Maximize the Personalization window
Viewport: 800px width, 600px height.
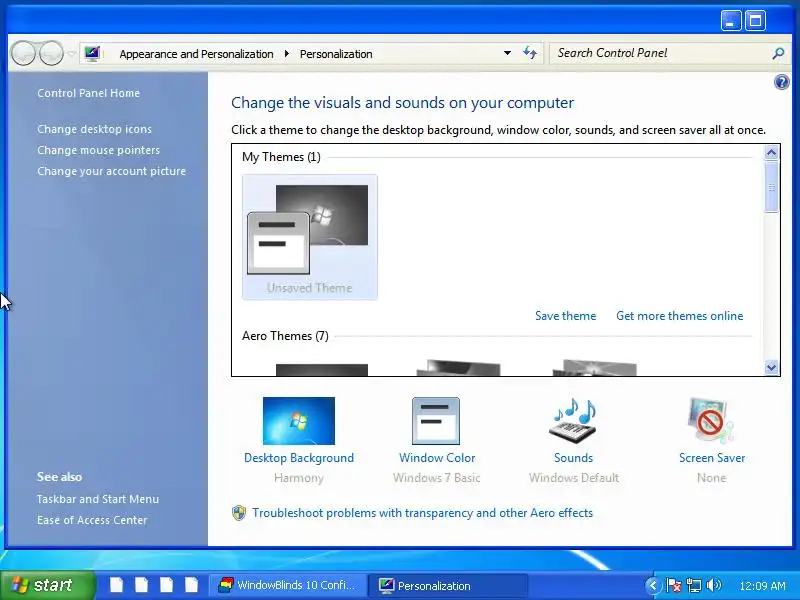point(756,21)
